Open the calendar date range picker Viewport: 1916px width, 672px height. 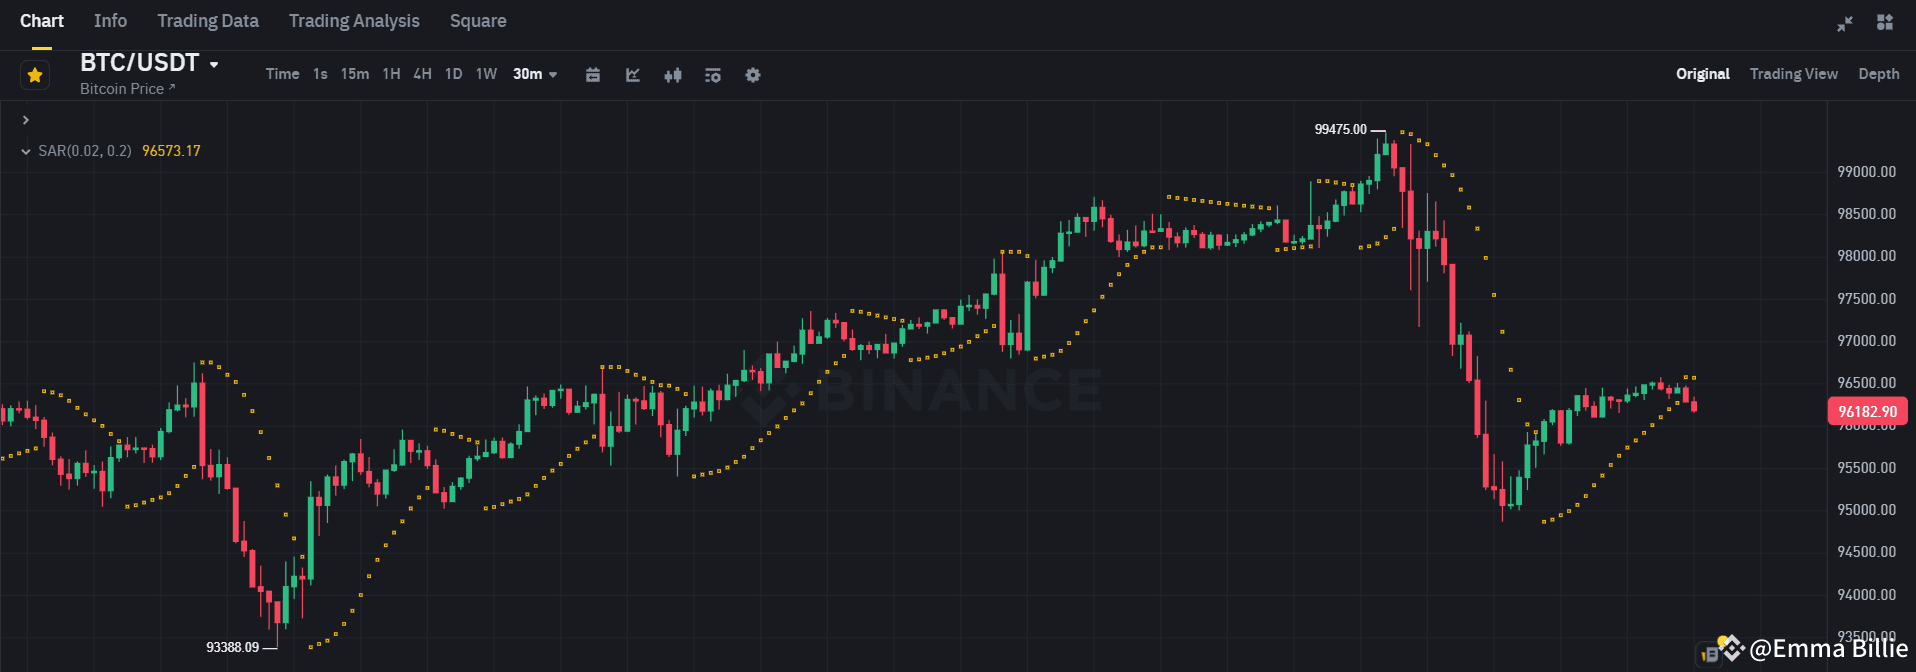click(x=593, y=74)
